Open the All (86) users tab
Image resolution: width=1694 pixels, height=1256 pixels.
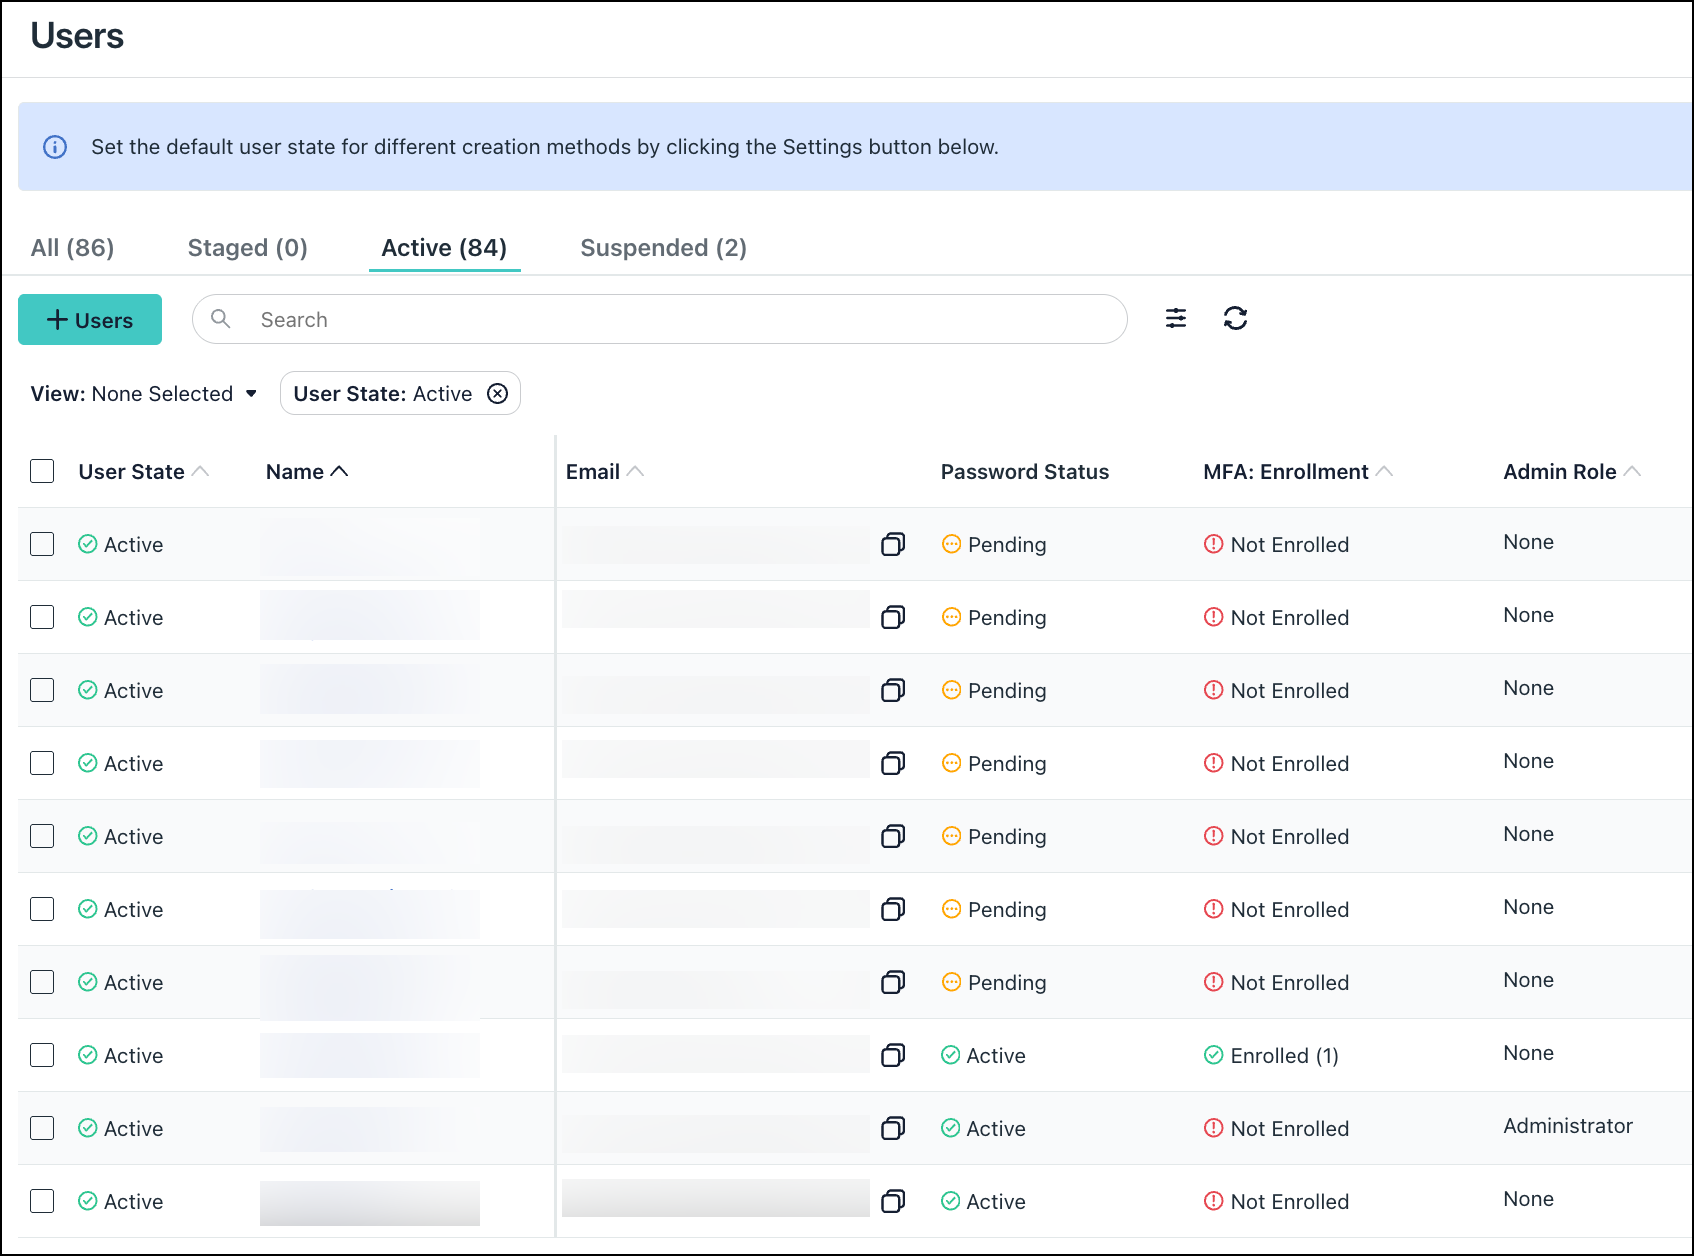click(x=71, y=247)
